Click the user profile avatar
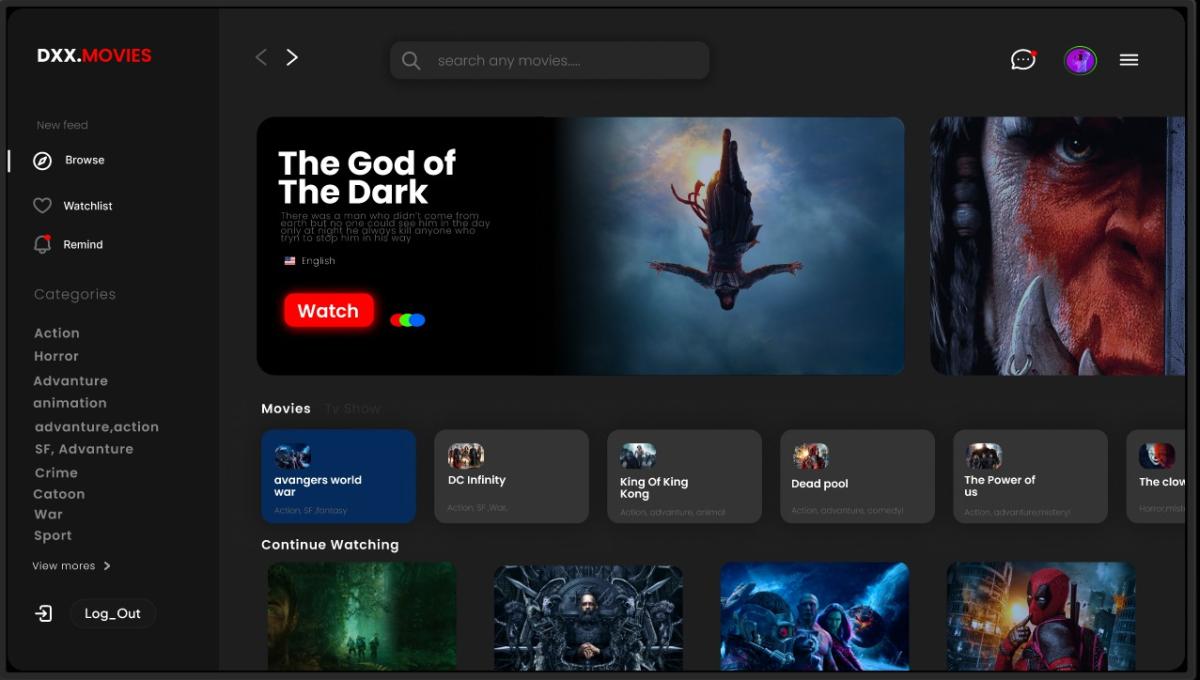 (1080, 60)
